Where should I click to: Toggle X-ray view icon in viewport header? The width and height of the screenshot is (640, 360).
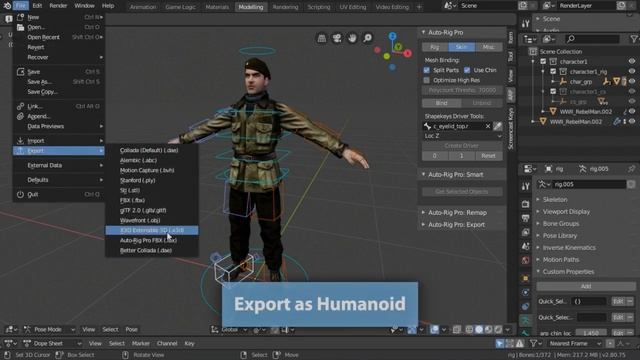coord(457,329)
